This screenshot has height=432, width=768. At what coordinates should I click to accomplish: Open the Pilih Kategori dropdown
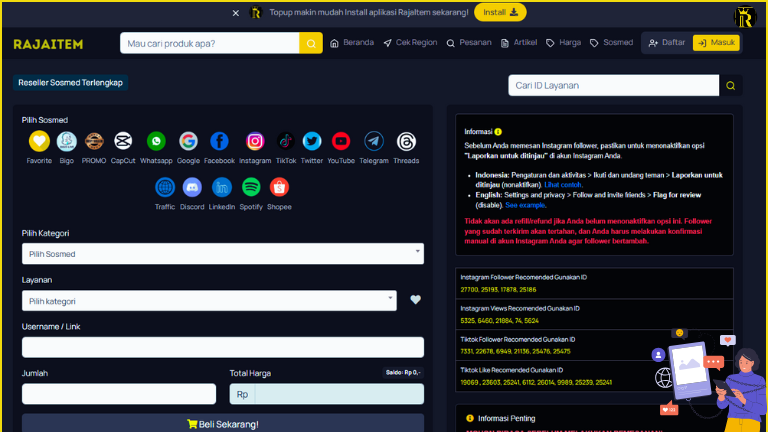coord(222,254)
